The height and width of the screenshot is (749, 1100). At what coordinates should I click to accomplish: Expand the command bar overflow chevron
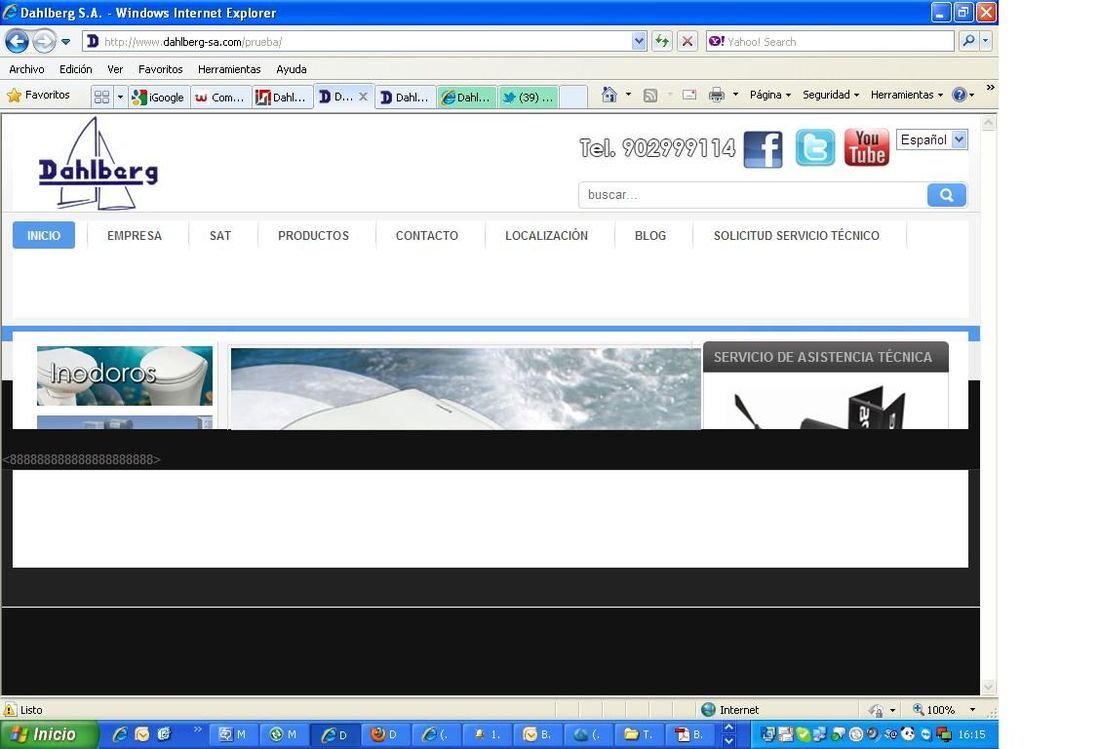pos(990,88)
